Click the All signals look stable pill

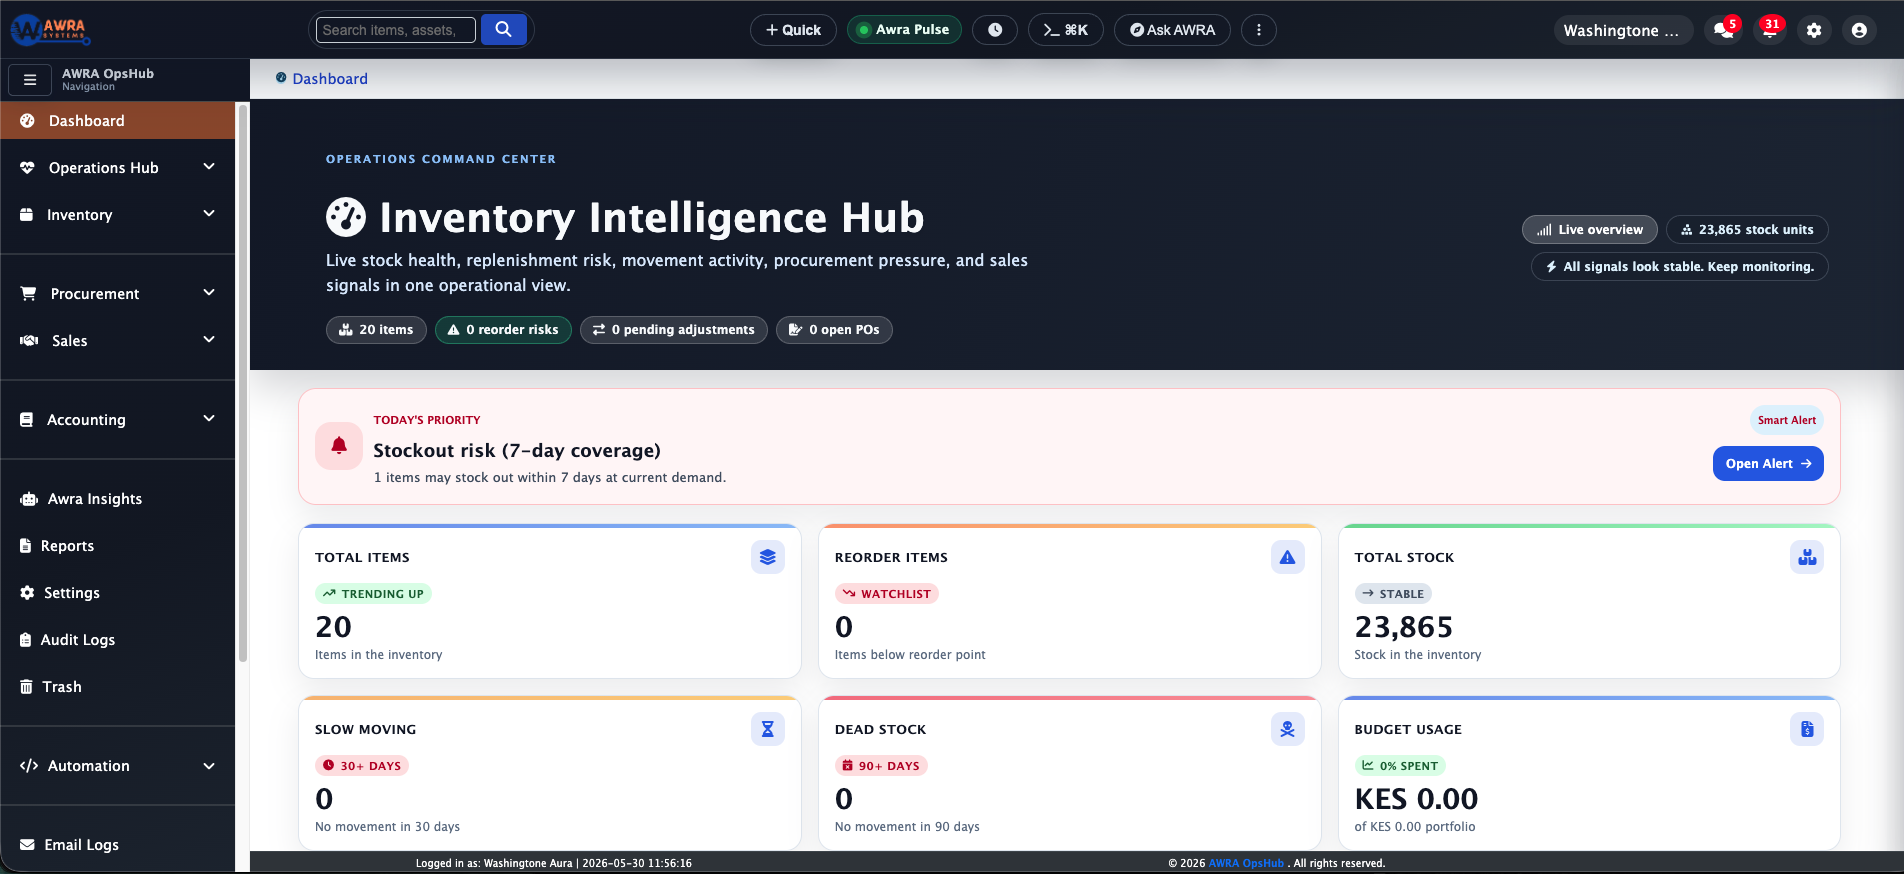click(1680, 267)
